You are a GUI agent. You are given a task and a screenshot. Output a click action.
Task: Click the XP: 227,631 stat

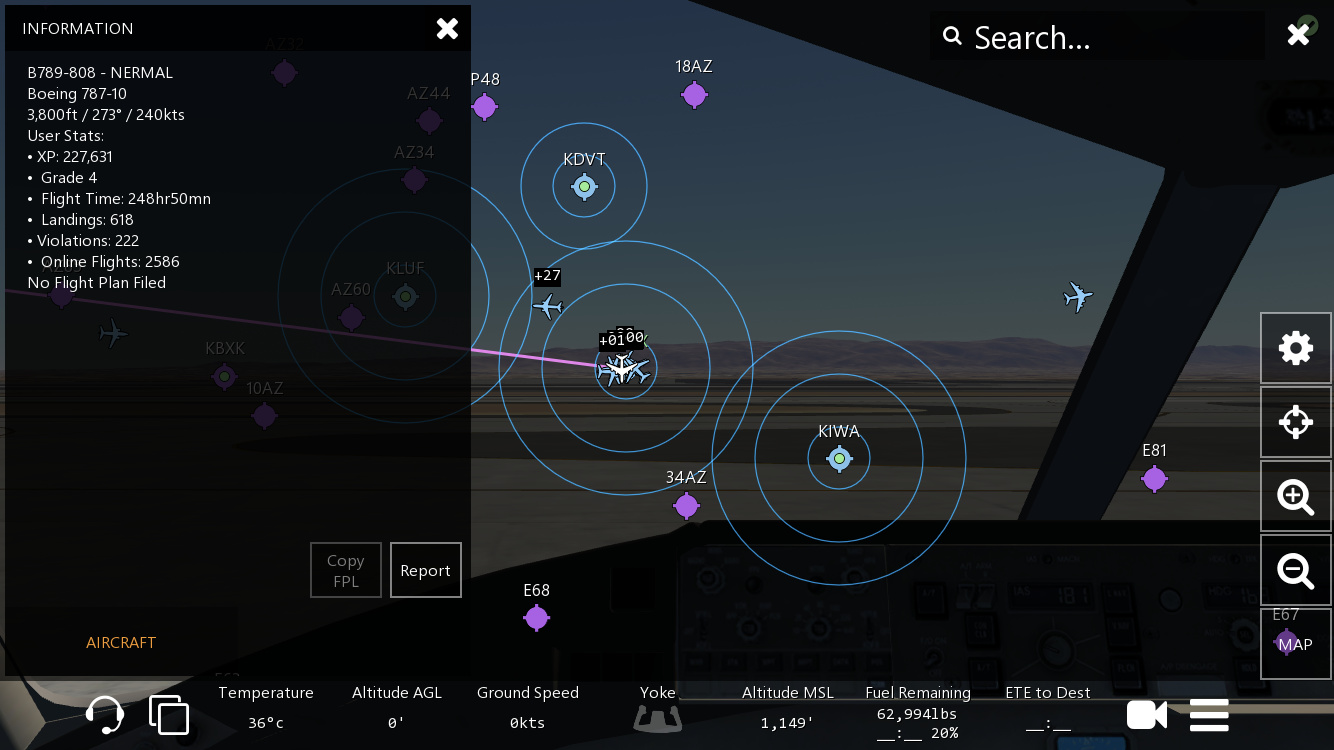coord(70,157)
